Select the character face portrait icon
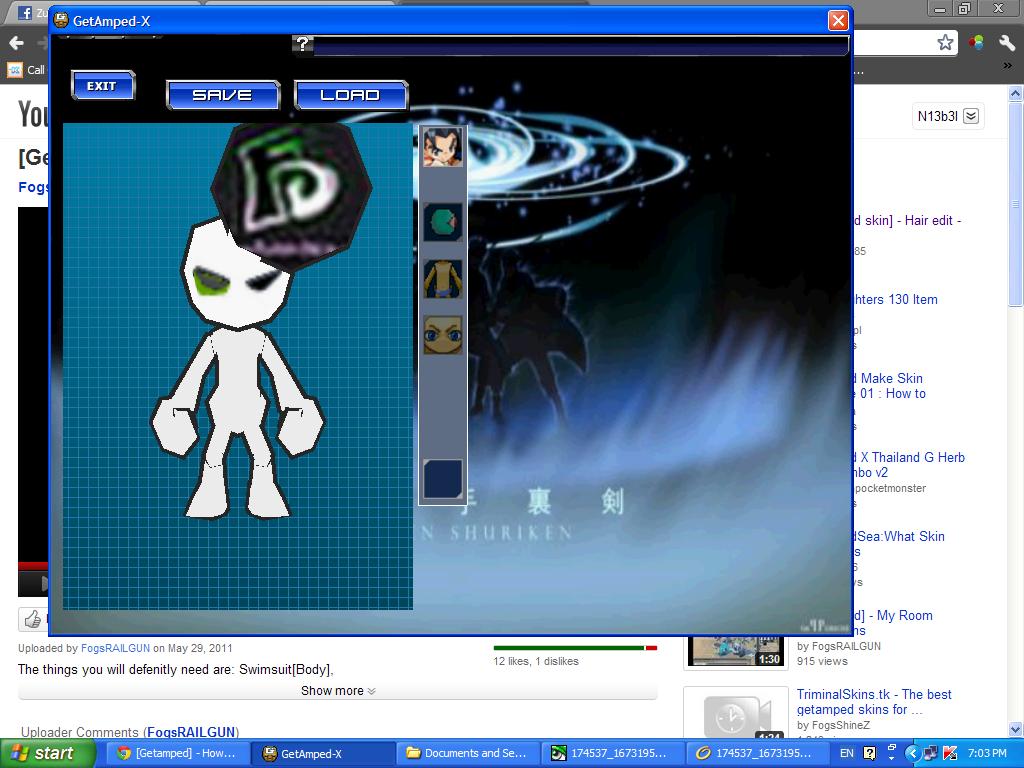This screenshot has height=768, width=1024. point(443,147)
